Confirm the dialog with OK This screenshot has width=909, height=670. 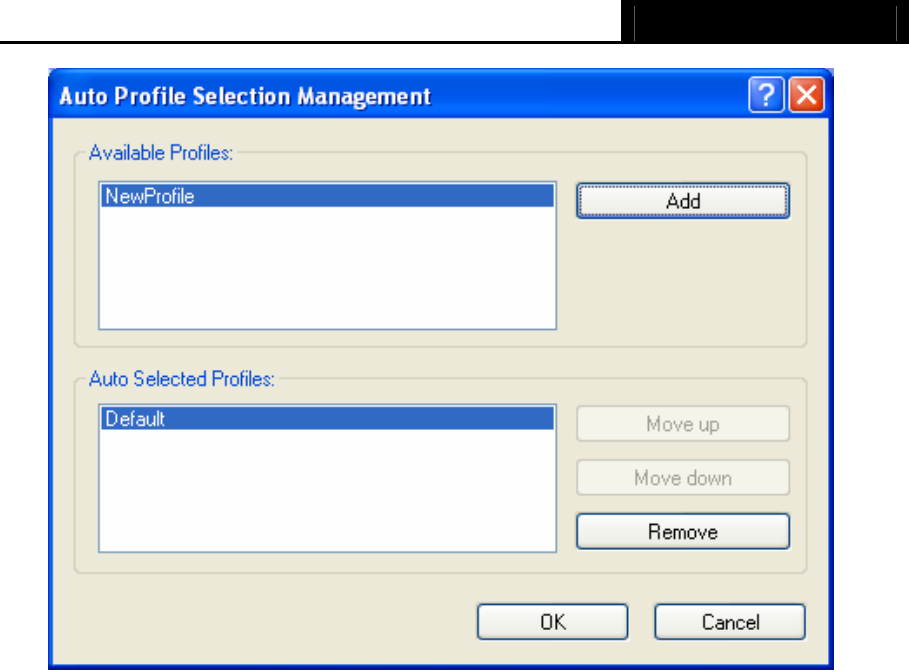(x=552, y=622)
